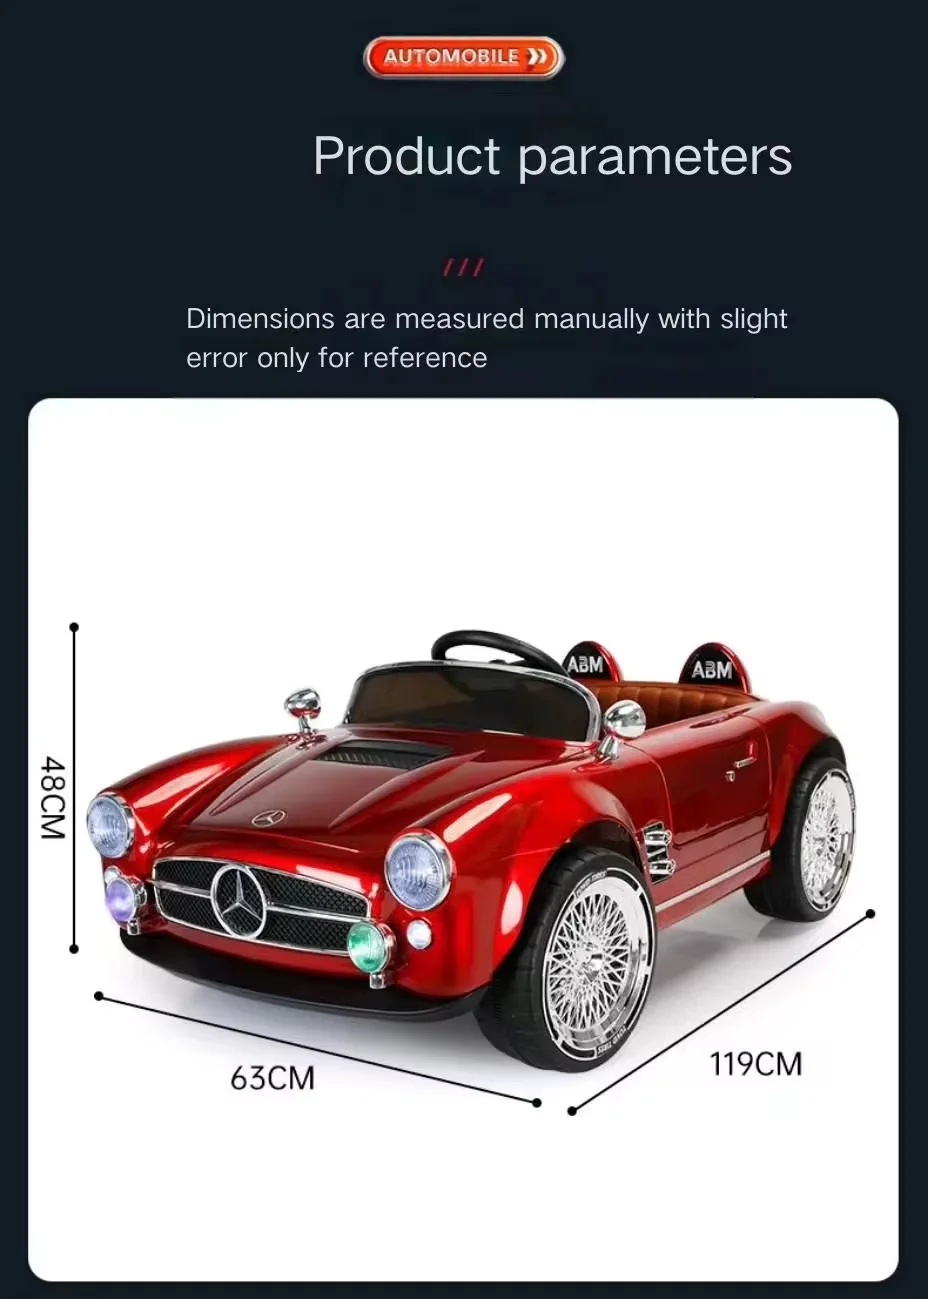The width and height of the screenshot is (928, 1299).
Task: Click the Mercedes star emblem on grille
Action: (x=240, y=900)
